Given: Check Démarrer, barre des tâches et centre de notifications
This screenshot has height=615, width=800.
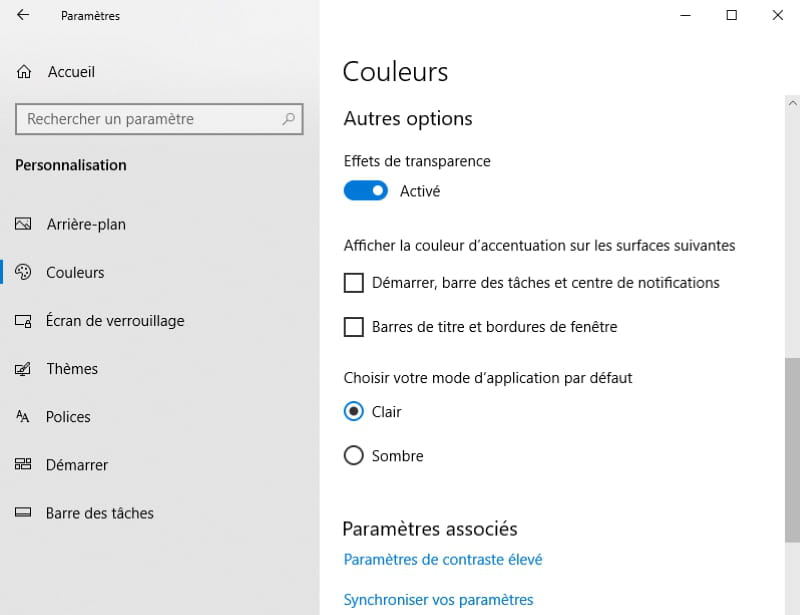Looking at the screenshot, I should point(354,283).
